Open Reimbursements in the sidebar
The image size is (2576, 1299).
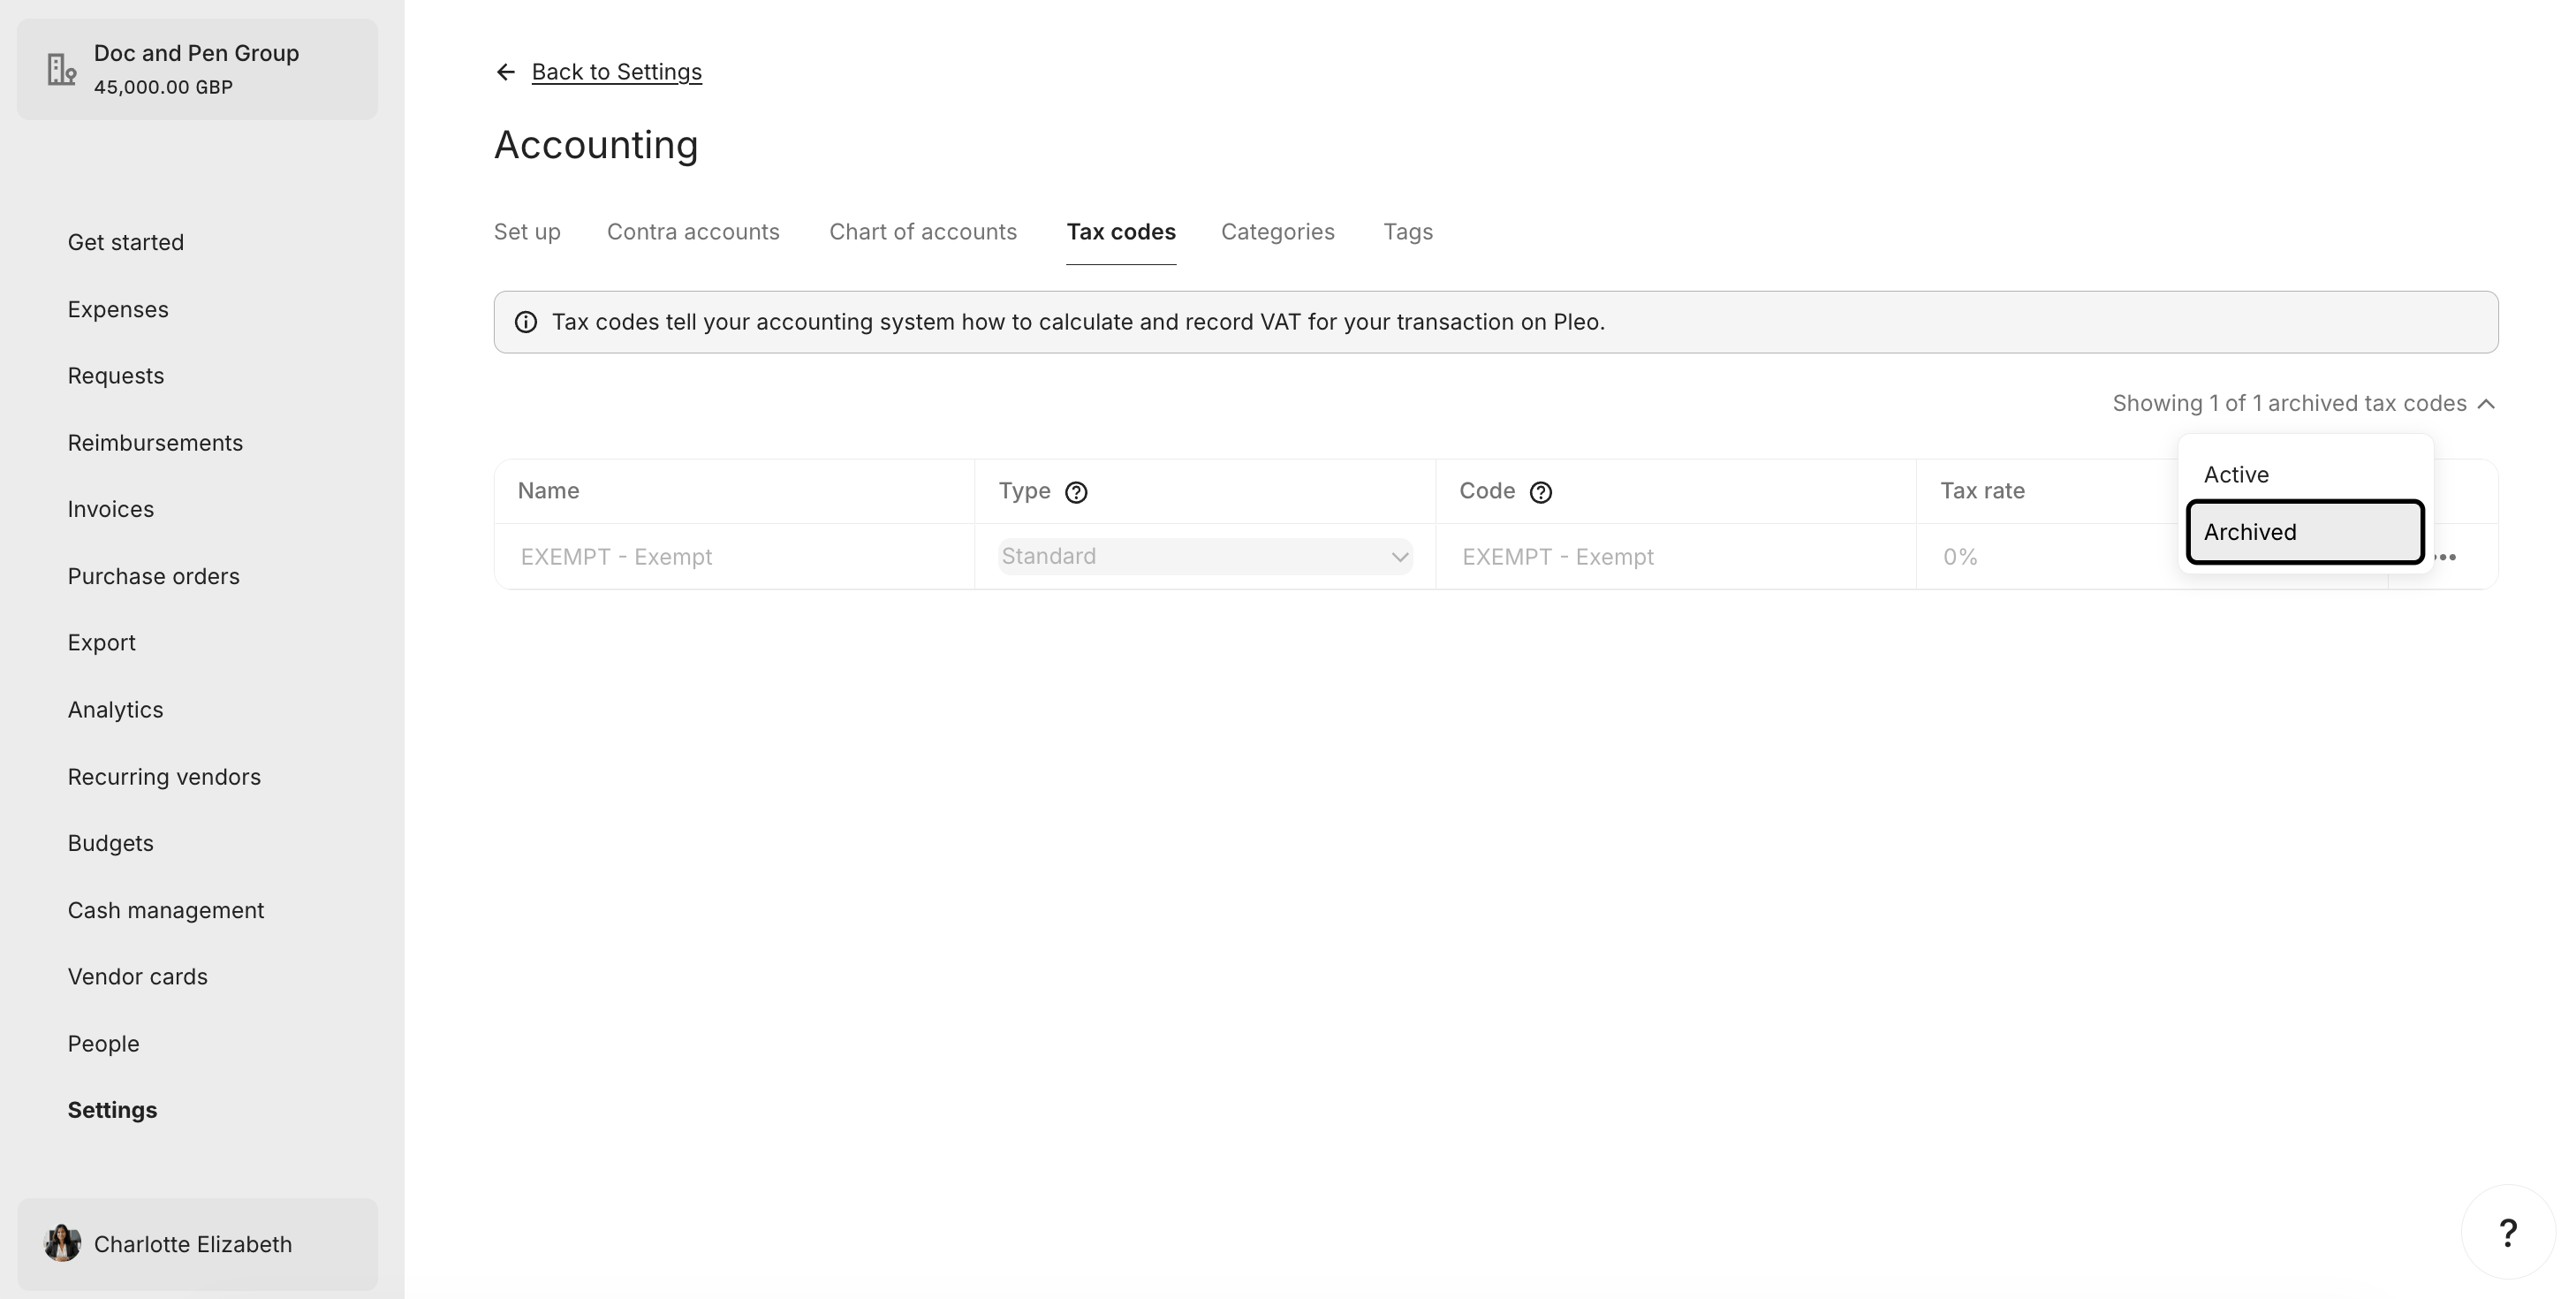click(155, 442)
